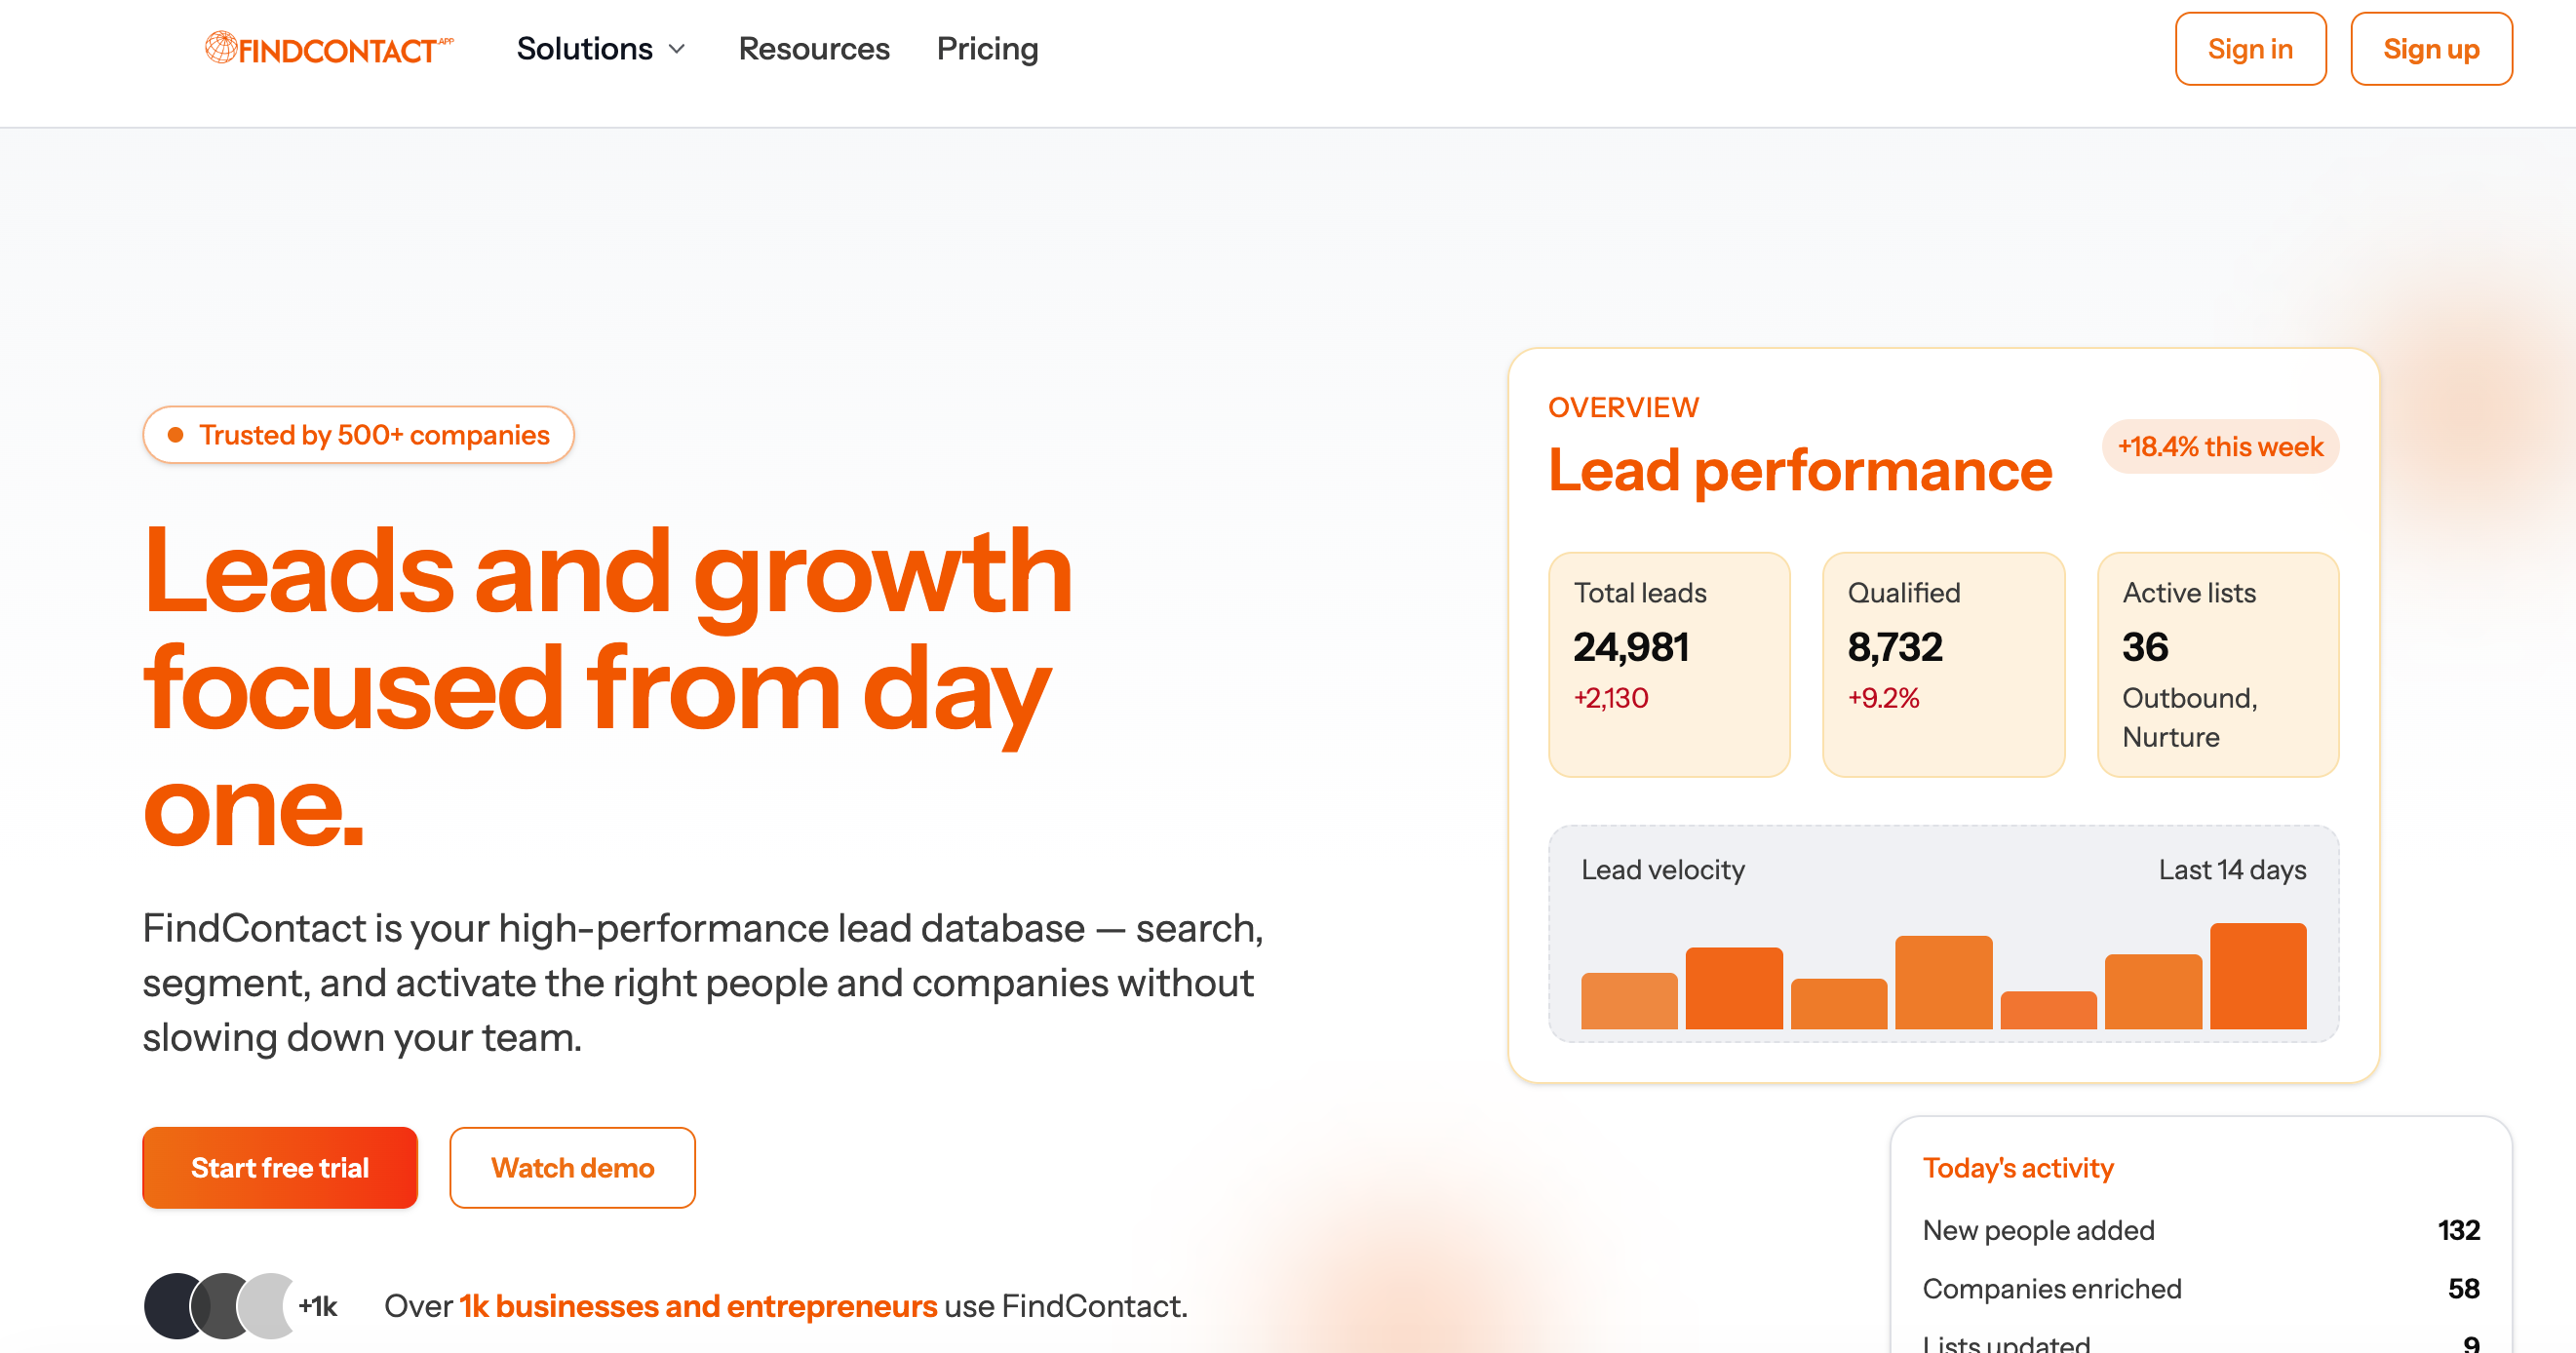
Task: Click the 'Trusted by 500+ companies' badge
Action: [x=358, y=434]
